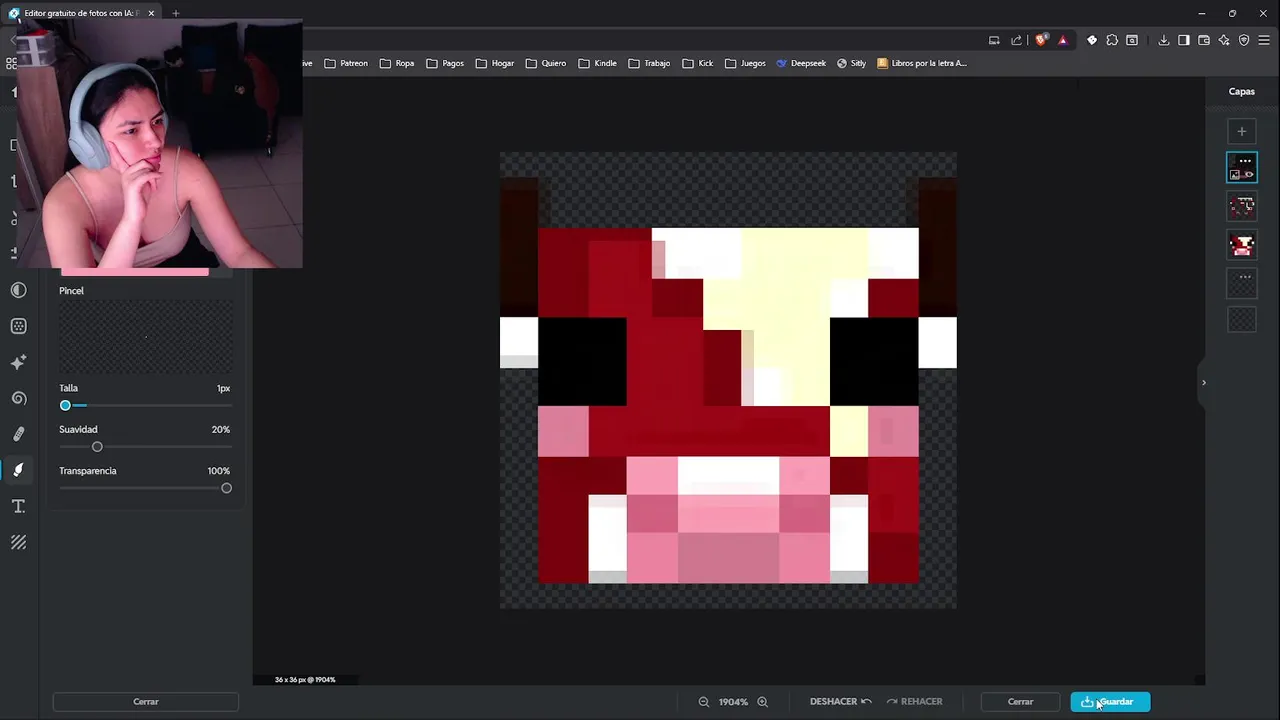Open the Brave VPN shield icon
Viewport: 1280px width, 720px height.
tap(1244, 40)
